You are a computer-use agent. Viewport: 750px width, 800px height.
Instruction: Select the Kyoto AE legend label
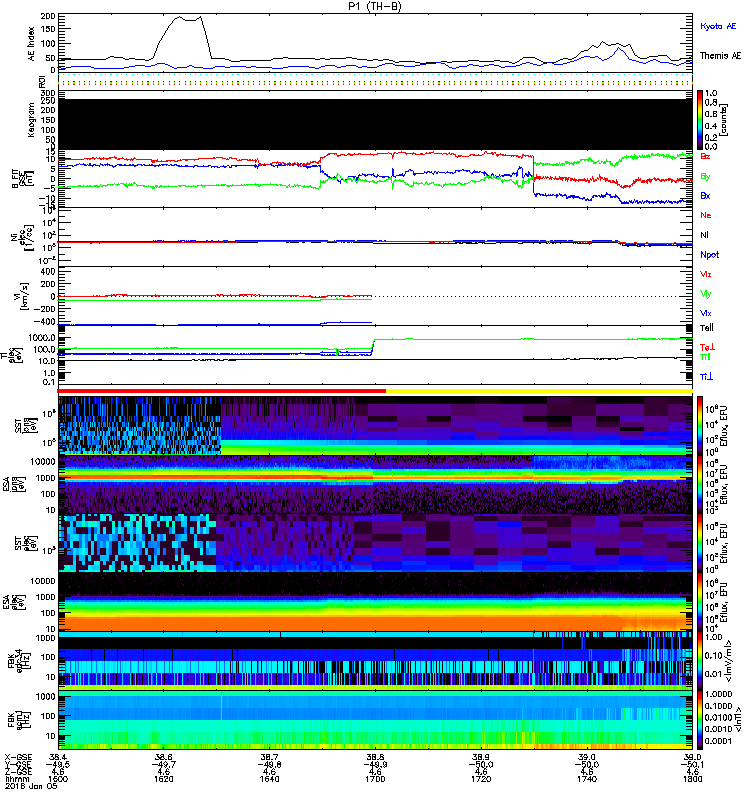pos(718,26)
